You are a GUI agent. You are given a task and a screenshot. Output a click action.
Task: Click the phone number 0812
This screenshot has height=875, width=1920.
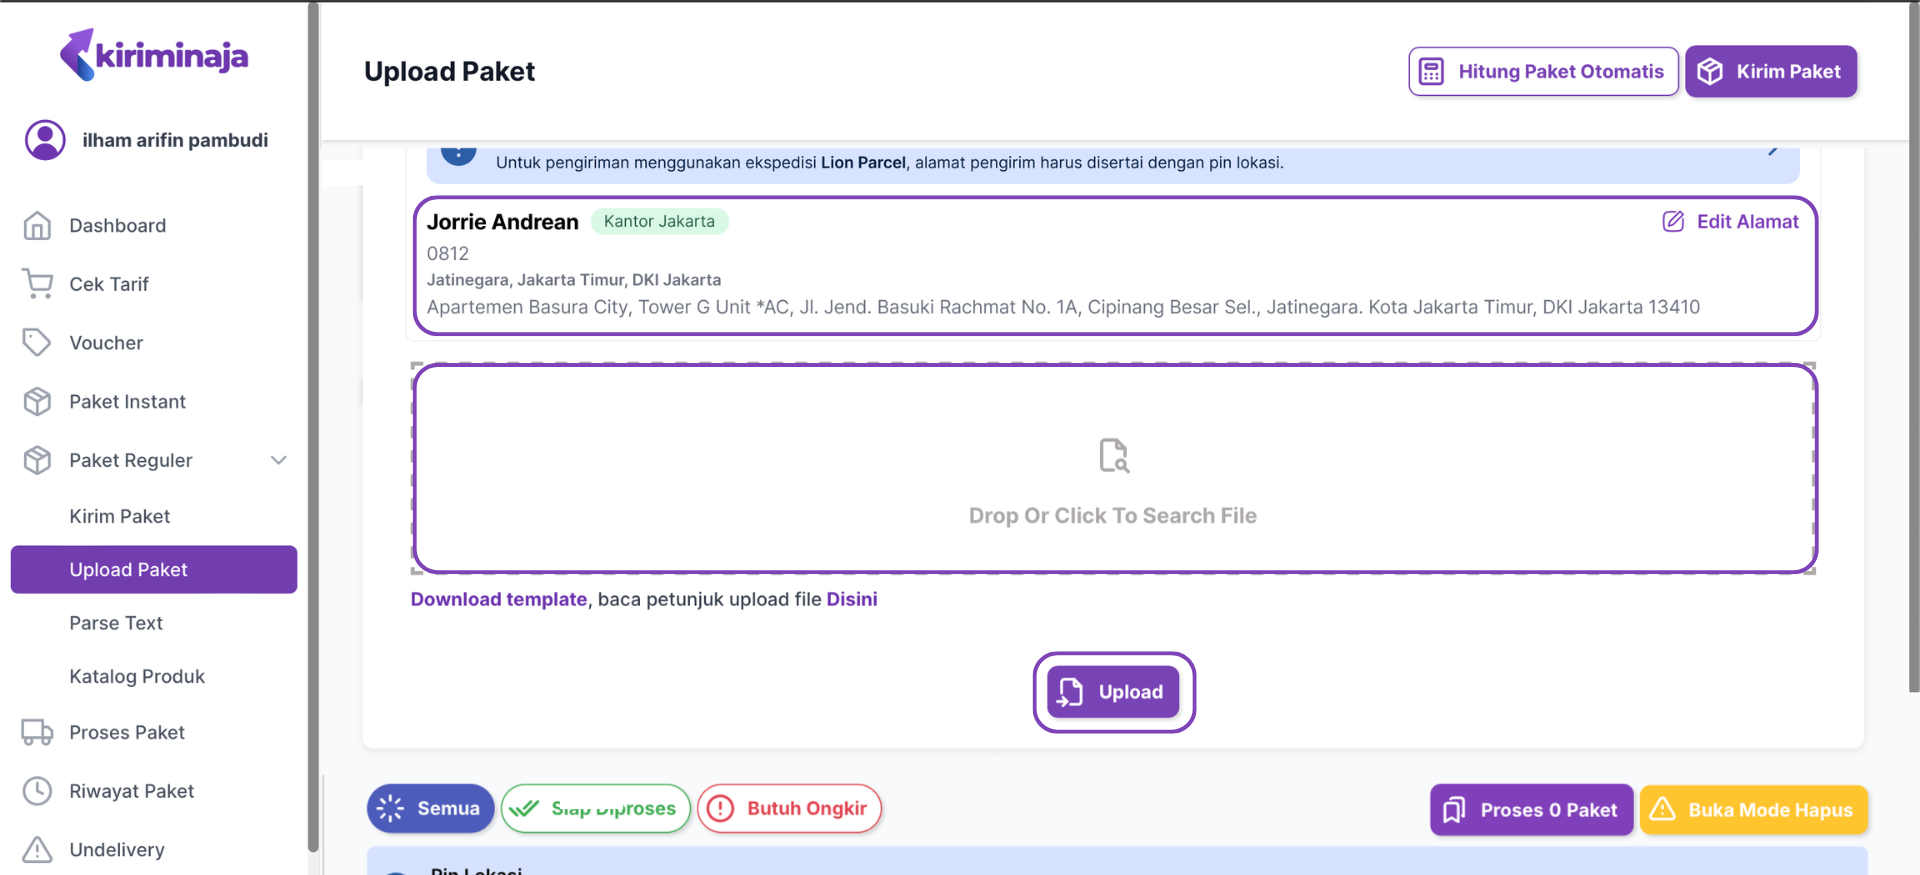tap(448, 254)
